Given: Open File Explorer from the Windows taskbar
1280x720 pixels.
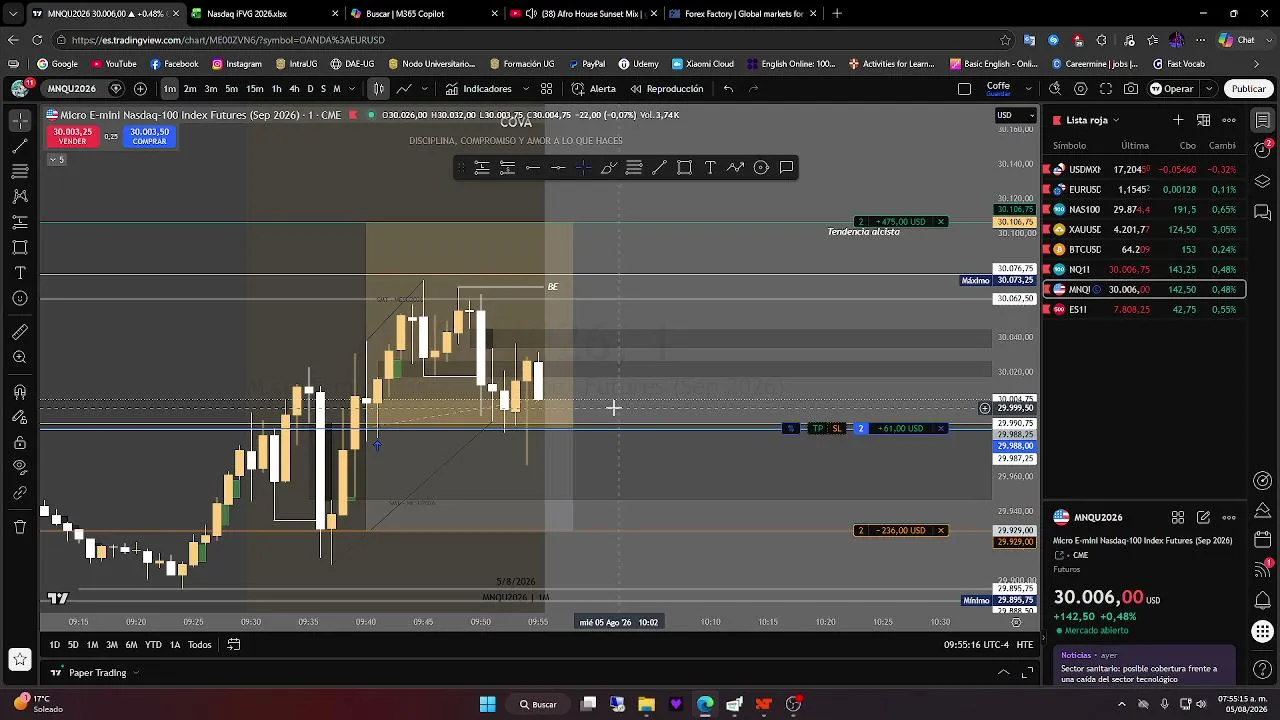Looking at the screenshot, I should [646, 704].
